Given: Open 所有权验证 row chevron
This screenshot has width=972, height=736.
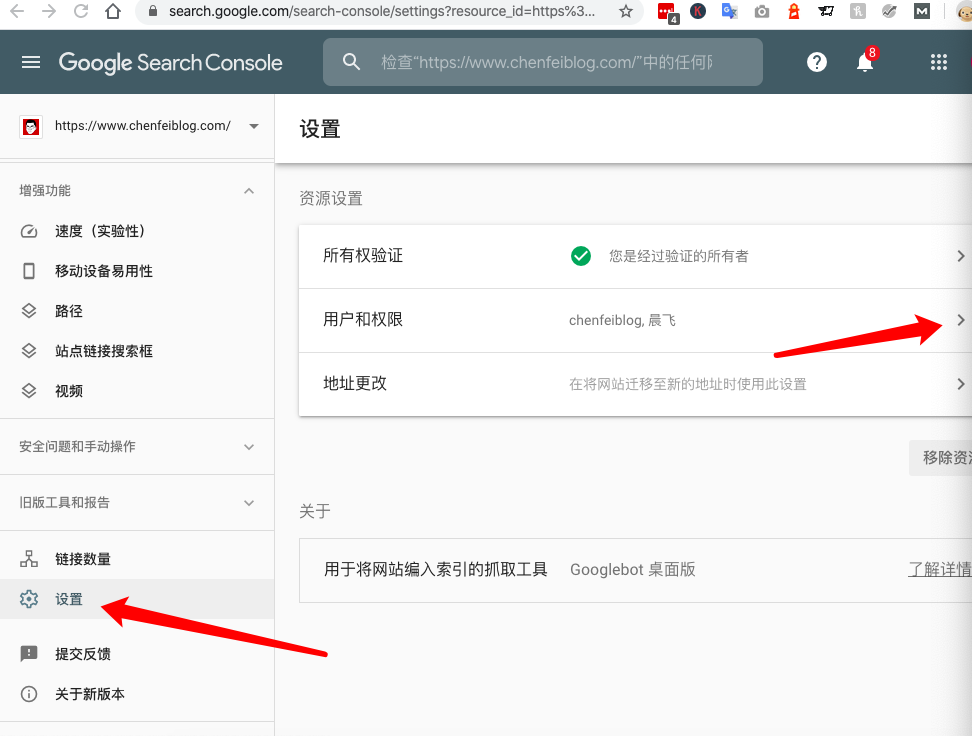Looking at the screenshot, I should coord(960,256).
